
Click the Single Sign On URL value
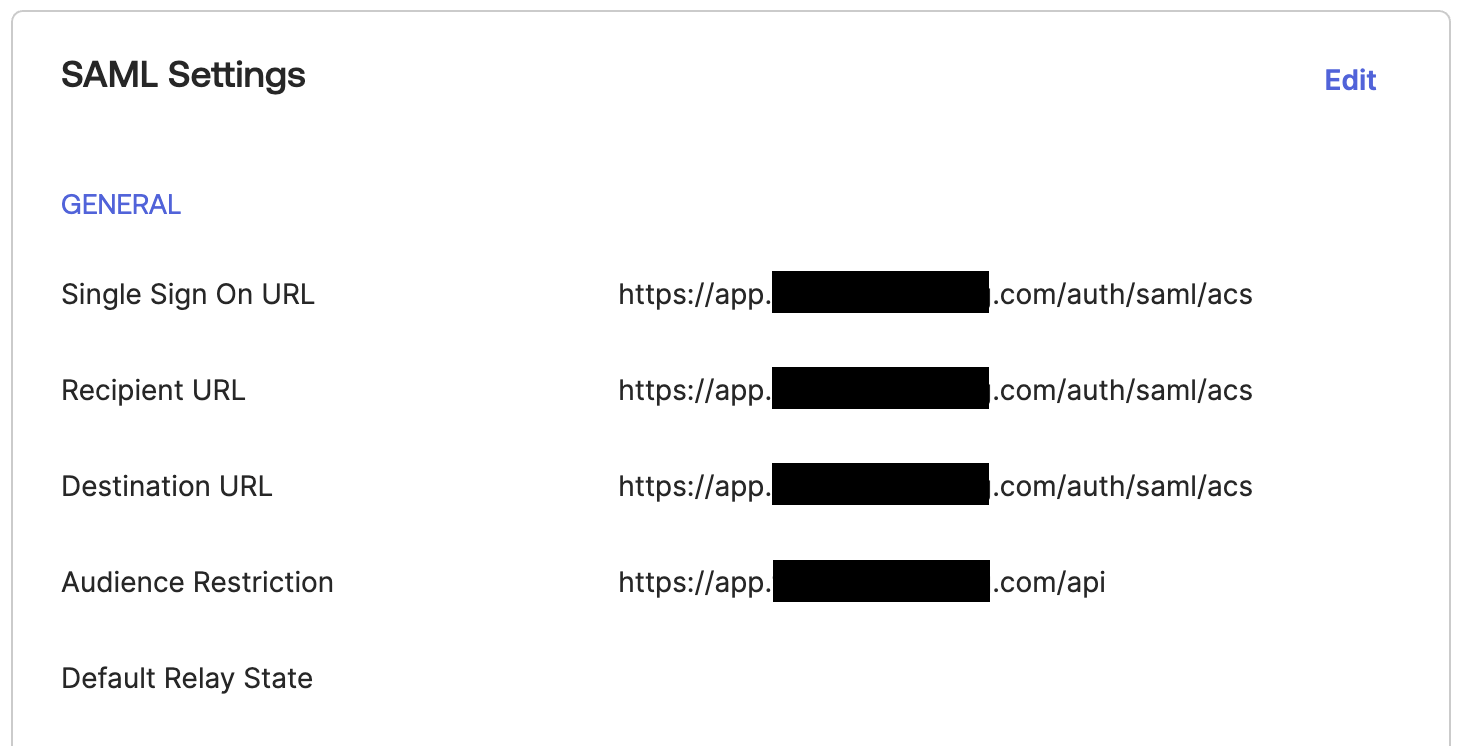[935, 294]
